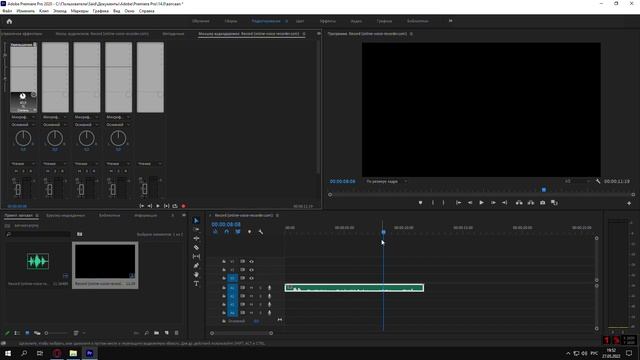This screenshot has height=360, width=640.
Task: Enable voice-over record on the first audio track
Action: 269,288
